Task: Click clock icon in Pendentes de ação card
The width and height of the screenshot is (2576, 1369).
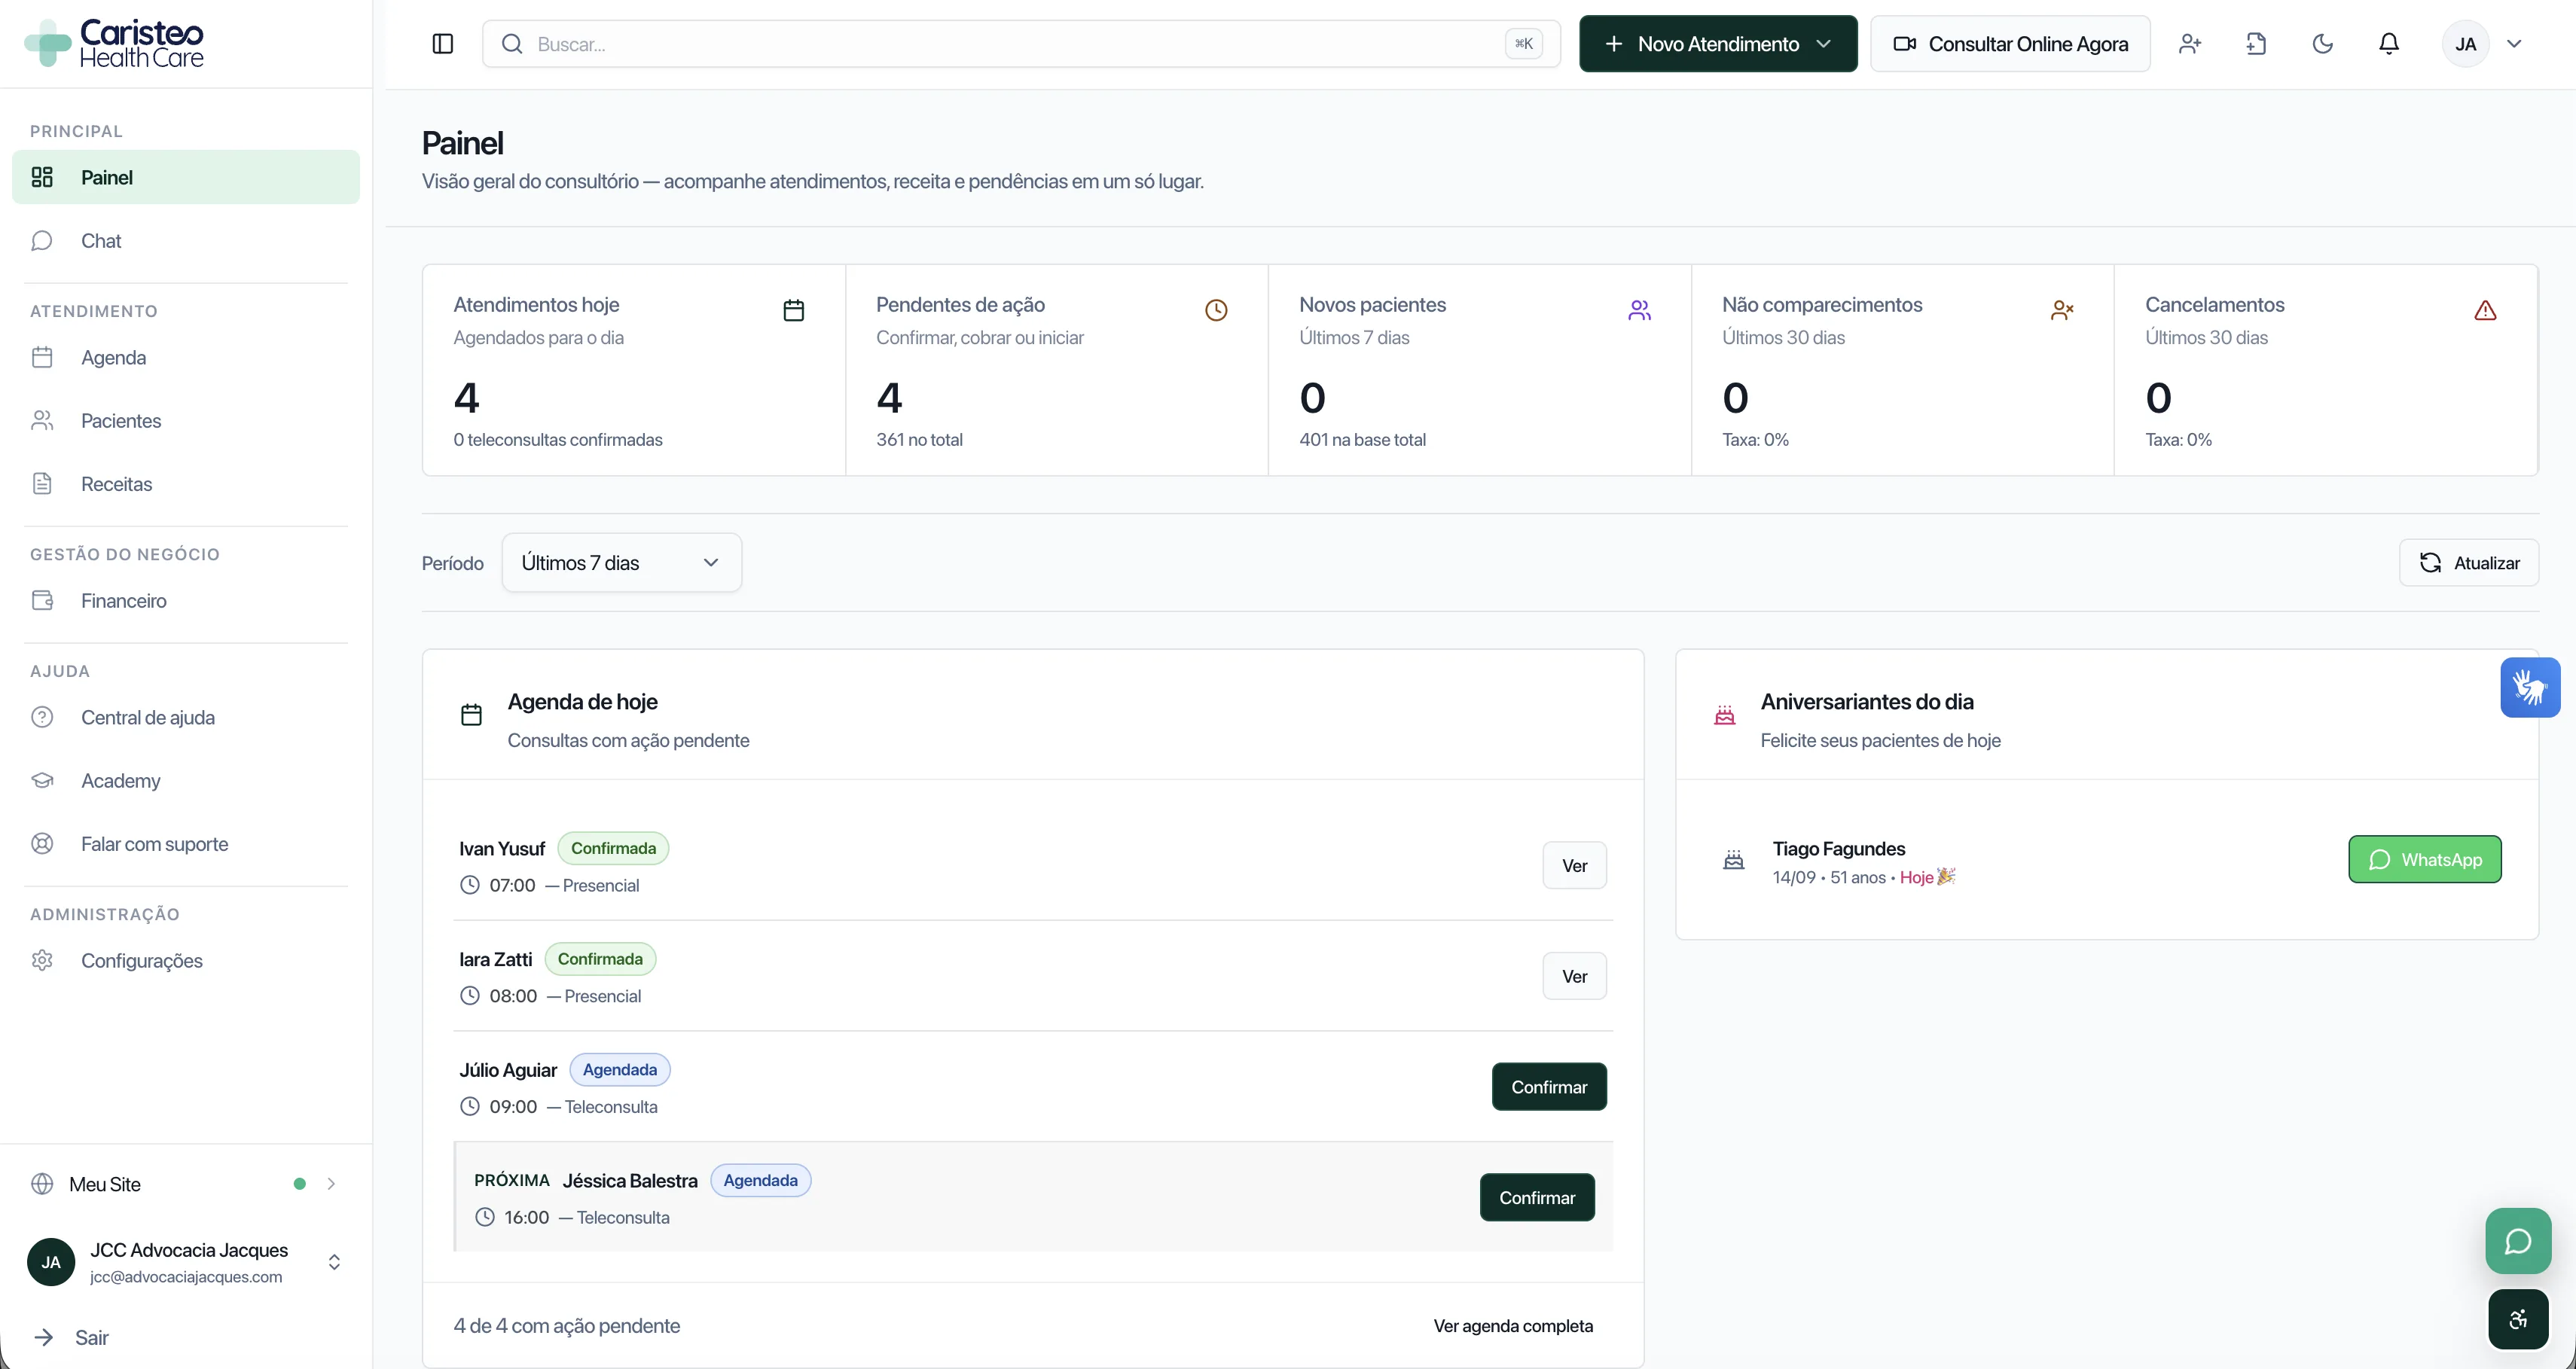Action: coord(1216,310)
